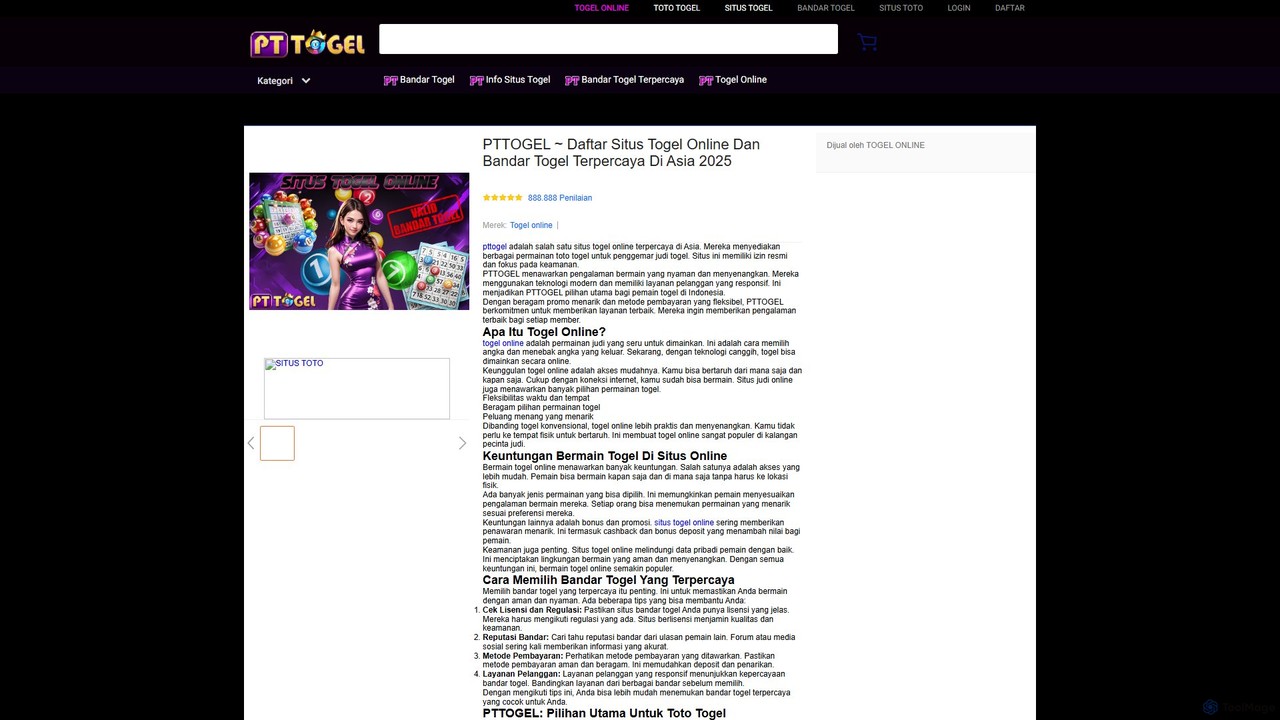
Task: Open the Bandar Togel Terpercaya link
Action: click(x=625, y=80)
